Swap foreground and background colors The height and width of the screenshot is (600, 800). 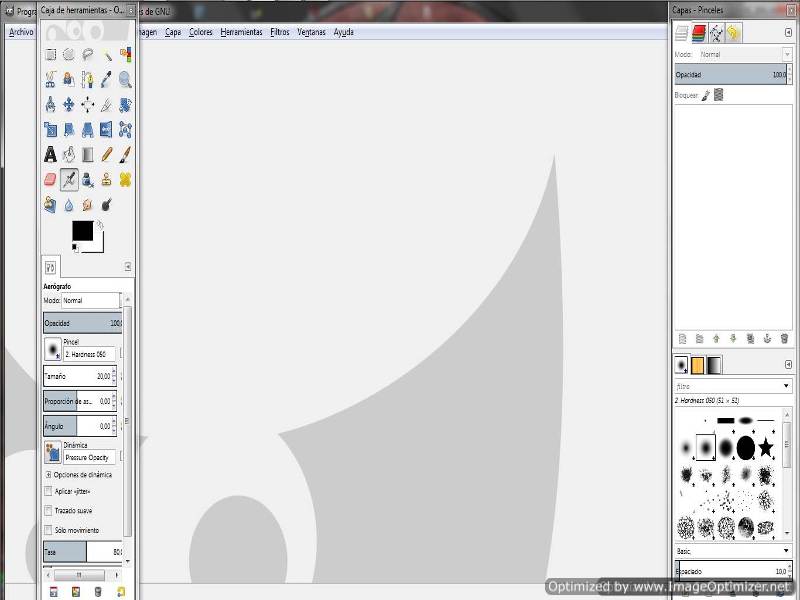pyautogui.click(x=100, y=224)
